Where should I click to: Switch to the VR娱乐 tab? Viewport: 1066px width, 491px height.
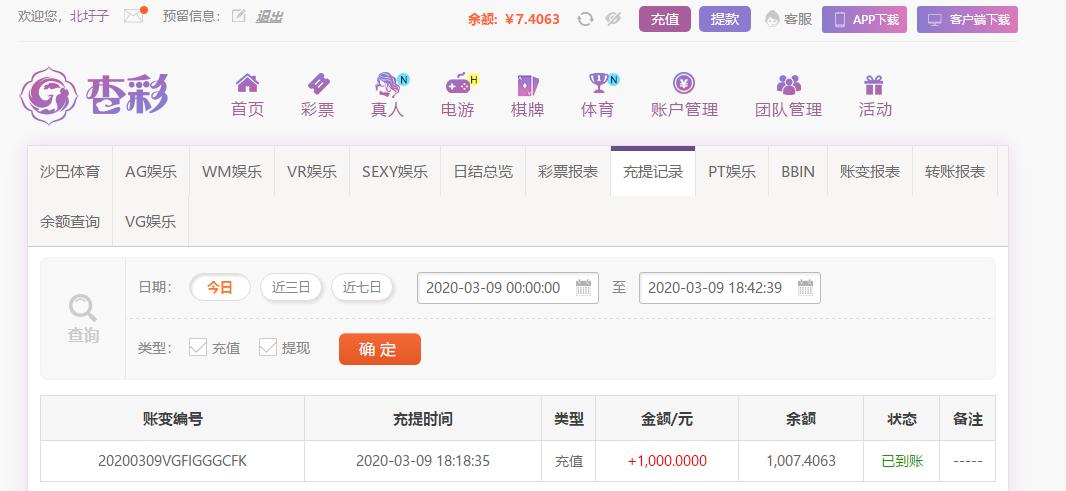(312, 171)
